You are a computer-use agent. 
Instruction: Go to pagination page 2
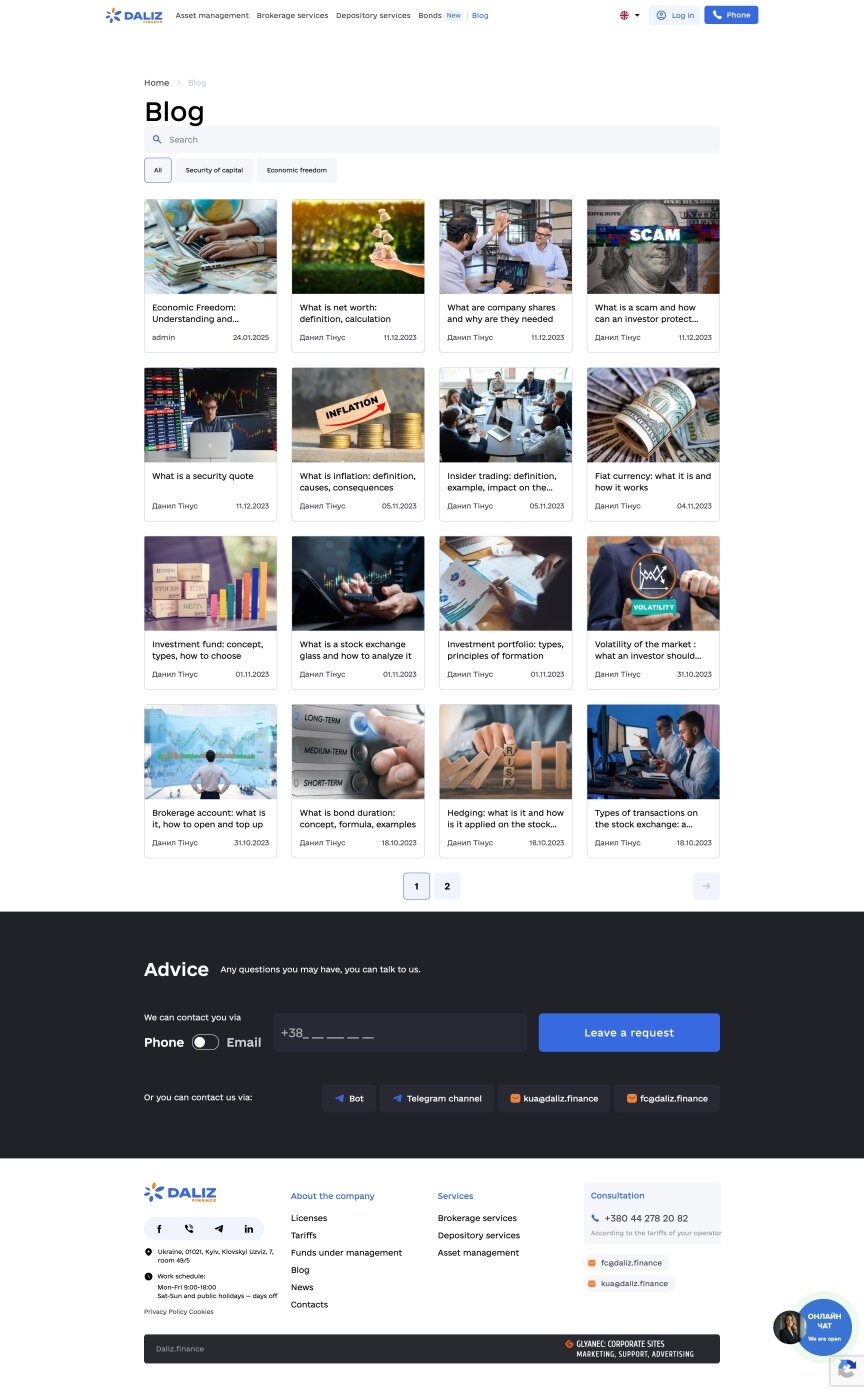click(447, 886)
